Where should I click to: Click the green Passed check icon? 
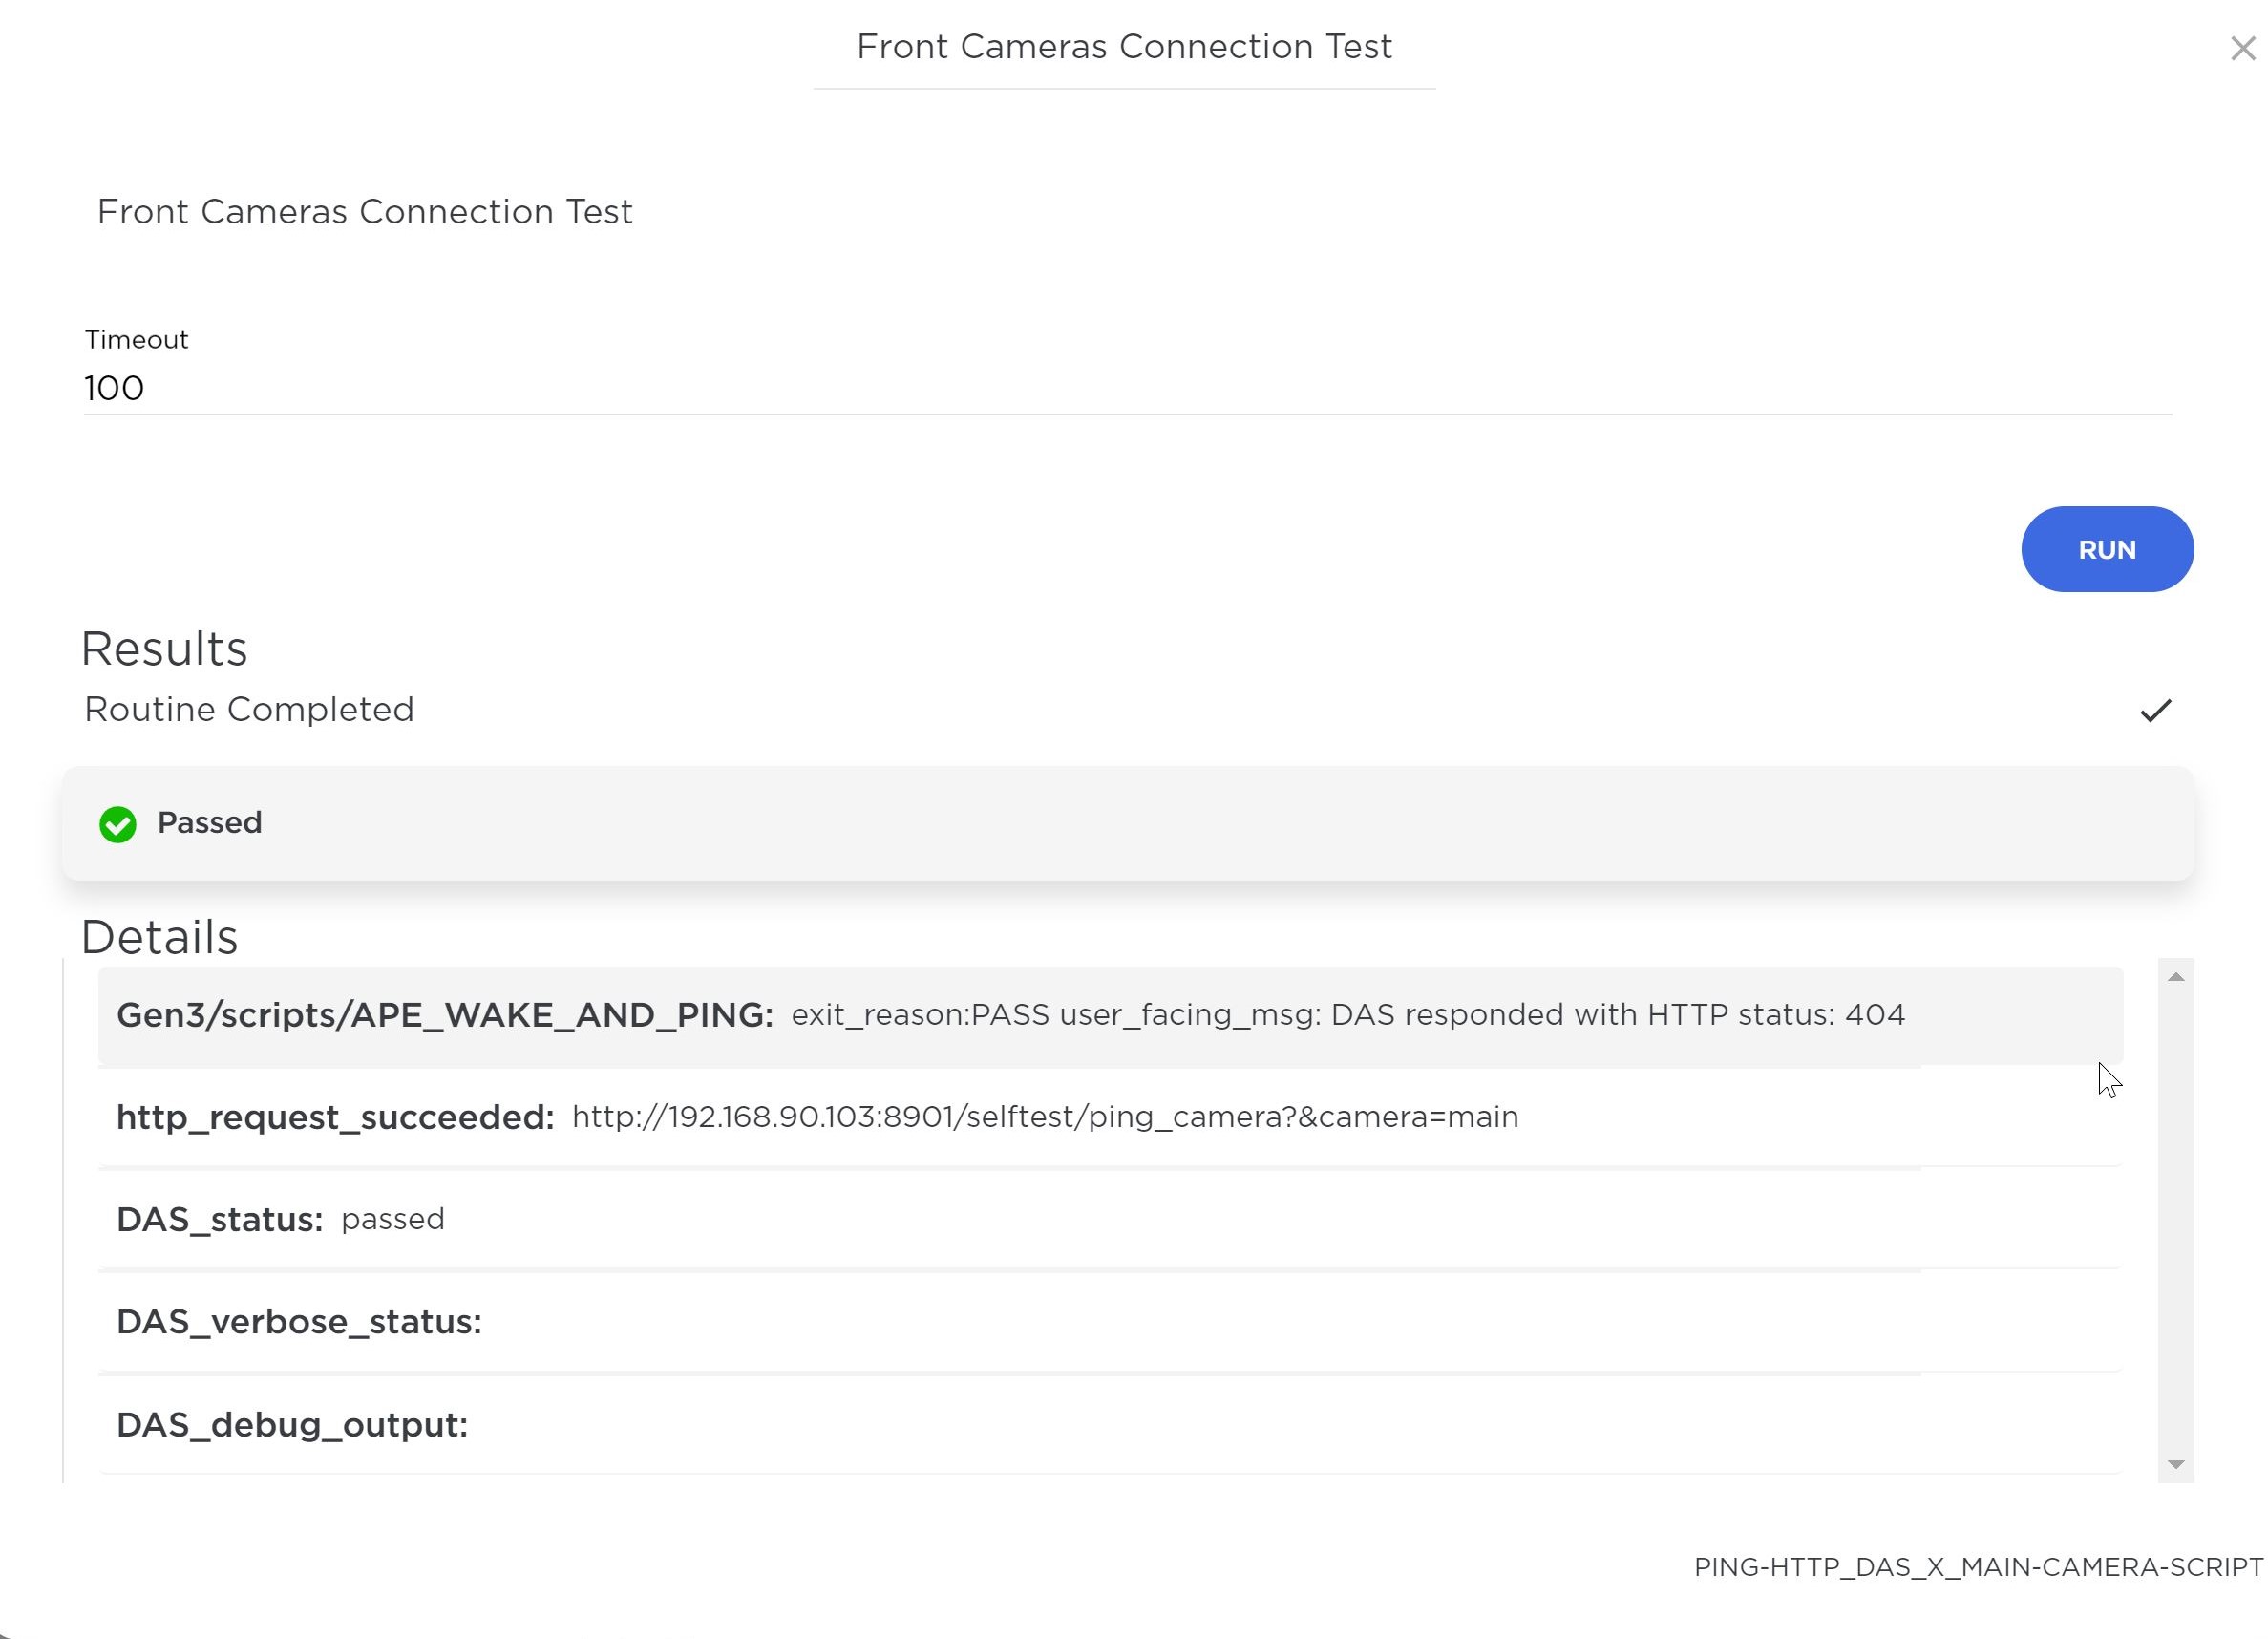(118, 825)
